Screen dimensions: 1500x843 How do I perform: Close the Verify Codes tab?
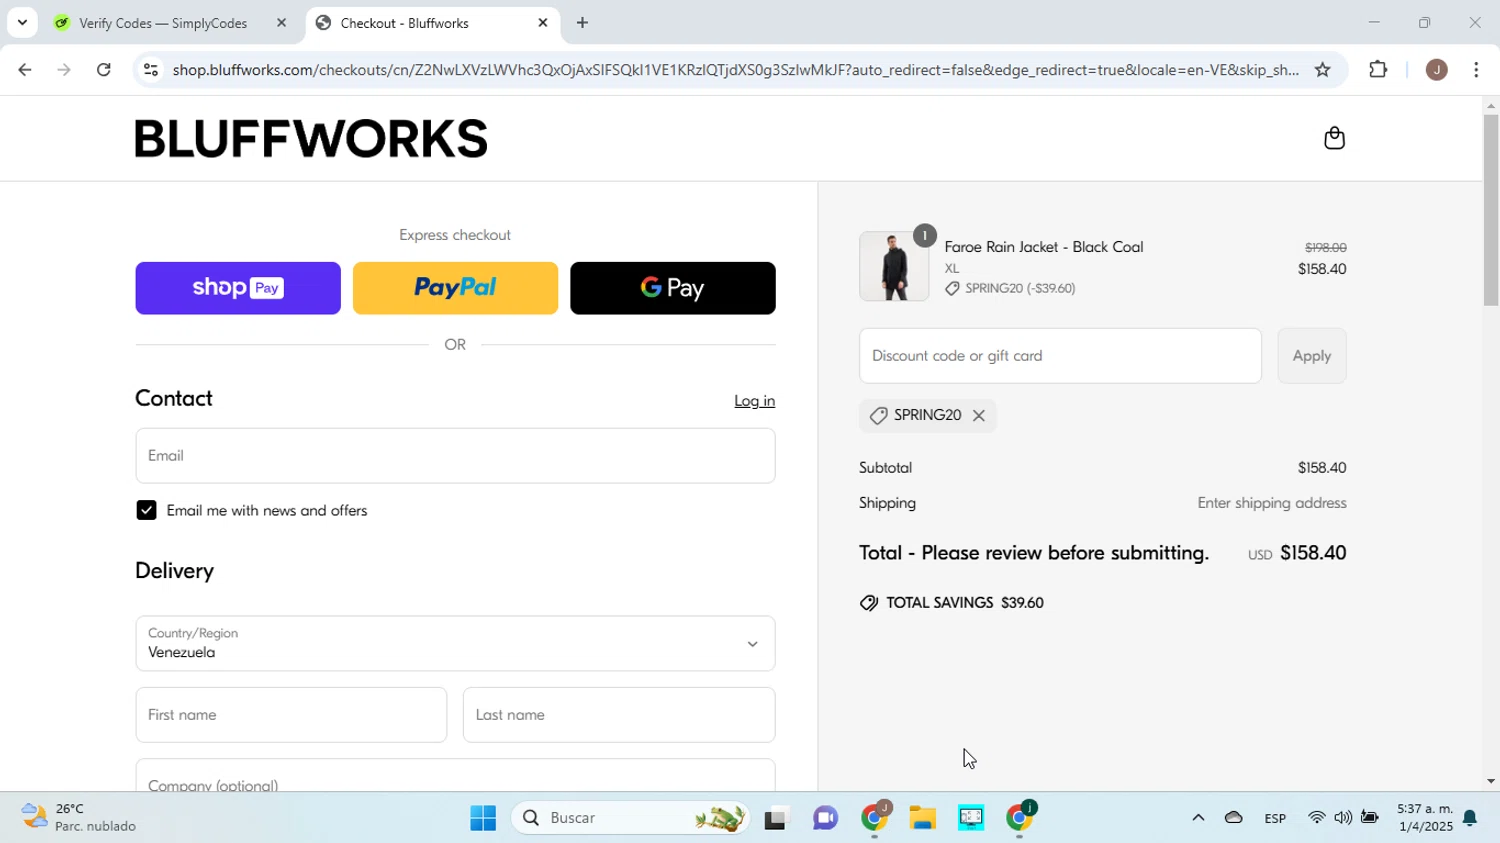tap(281, 23)
